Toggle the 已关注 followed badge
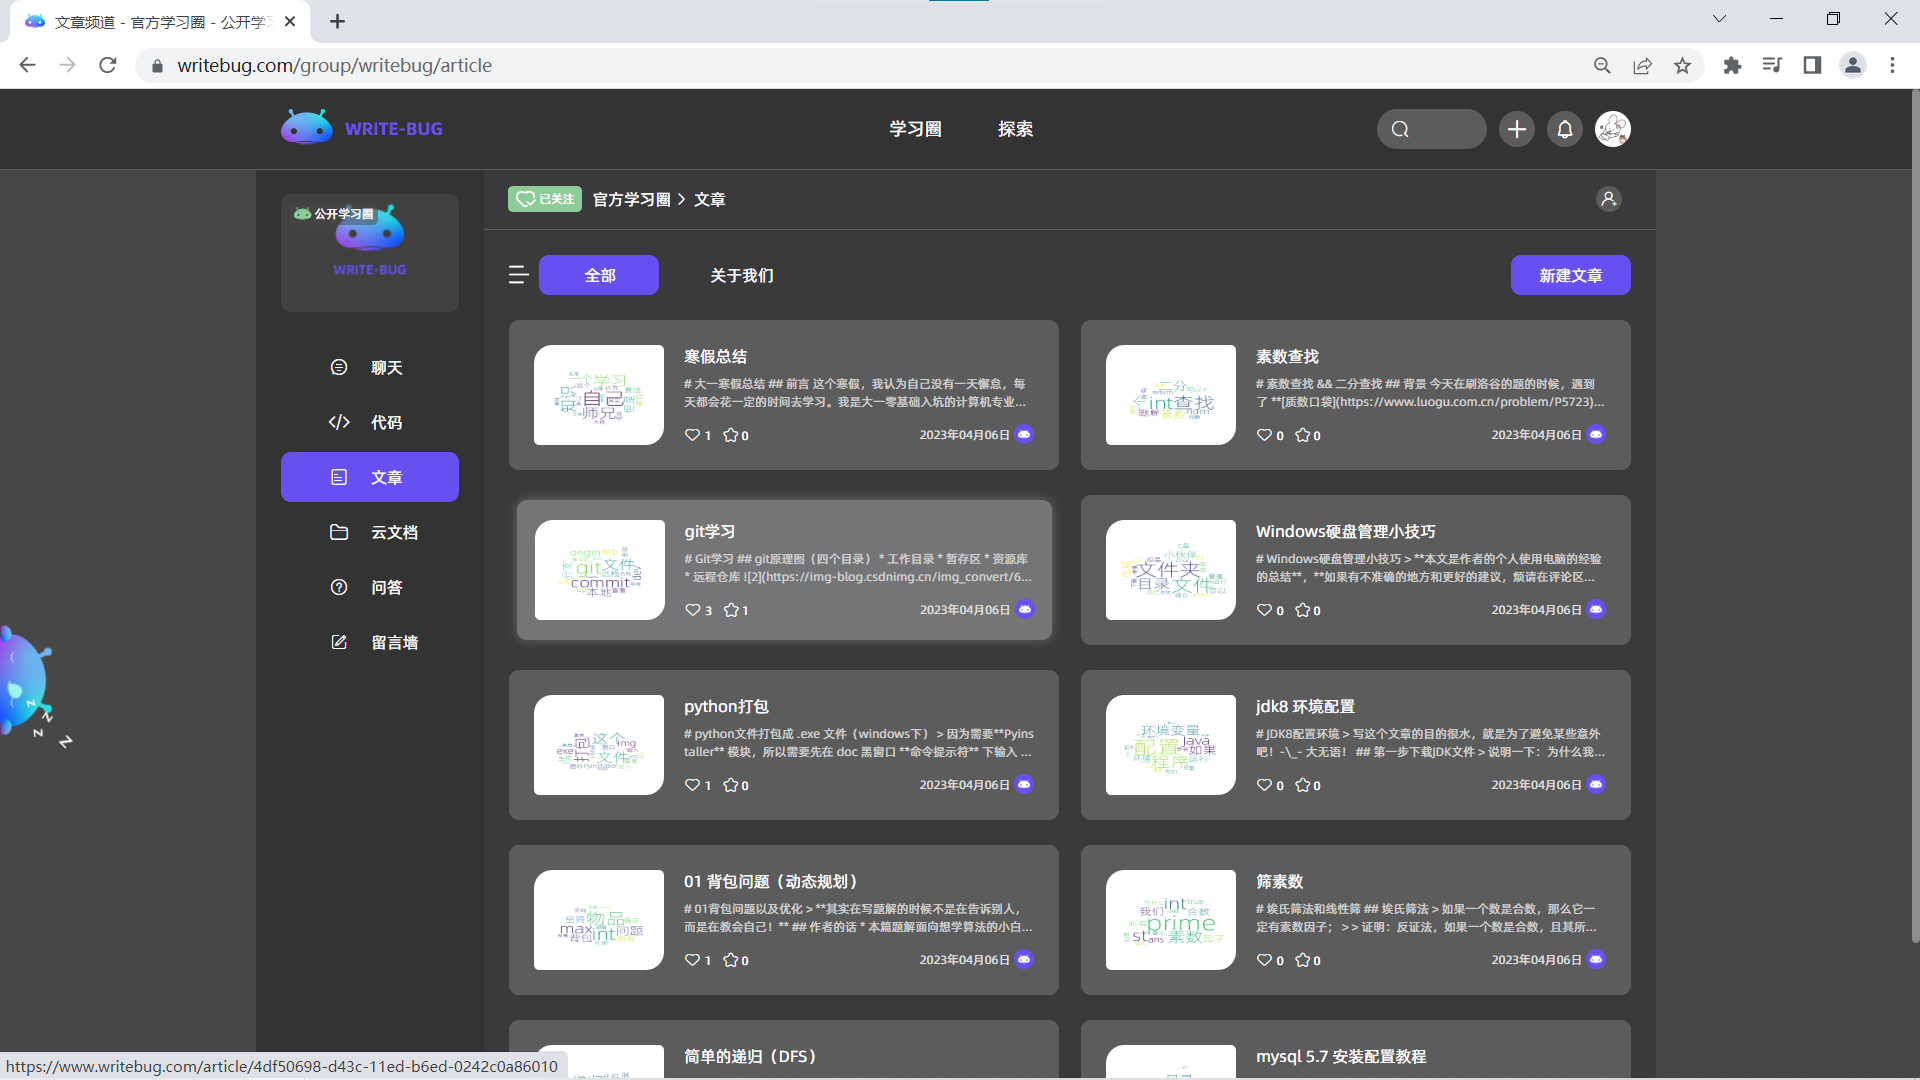1920x1080 pixels. coord(545,199)
